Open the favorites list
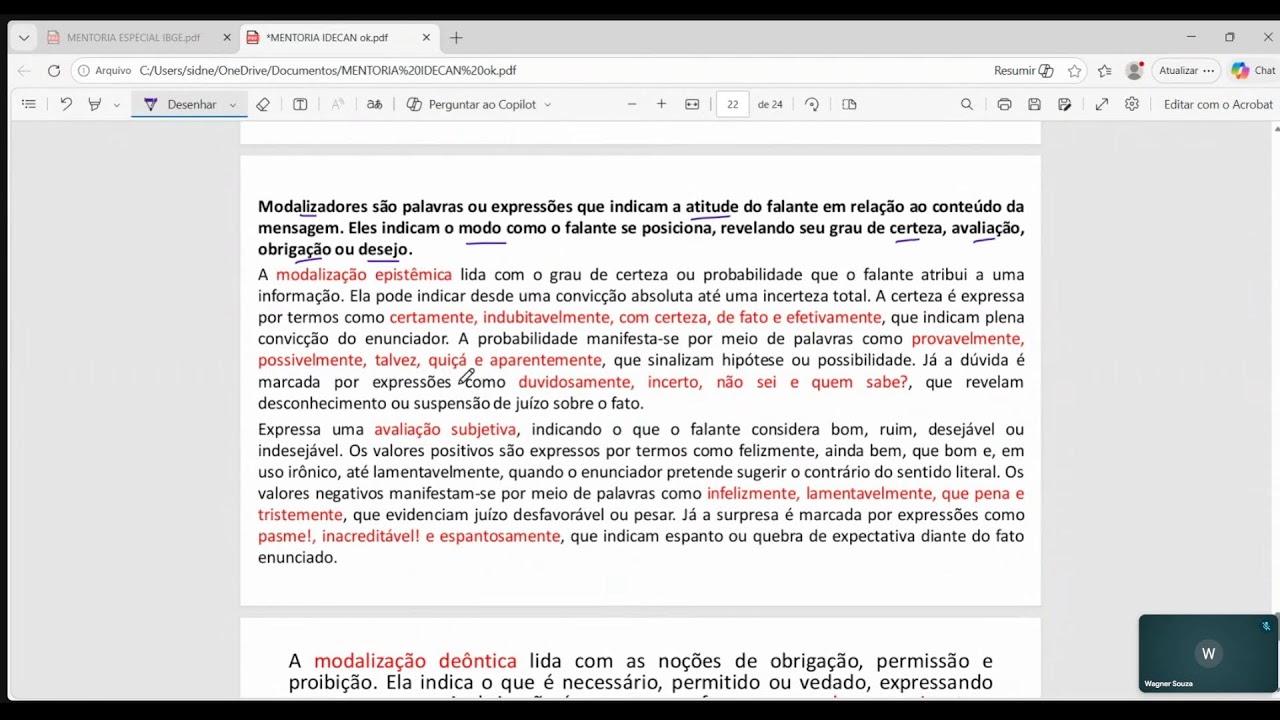This screenshot has width=1280, height=720. point(1104,71)
